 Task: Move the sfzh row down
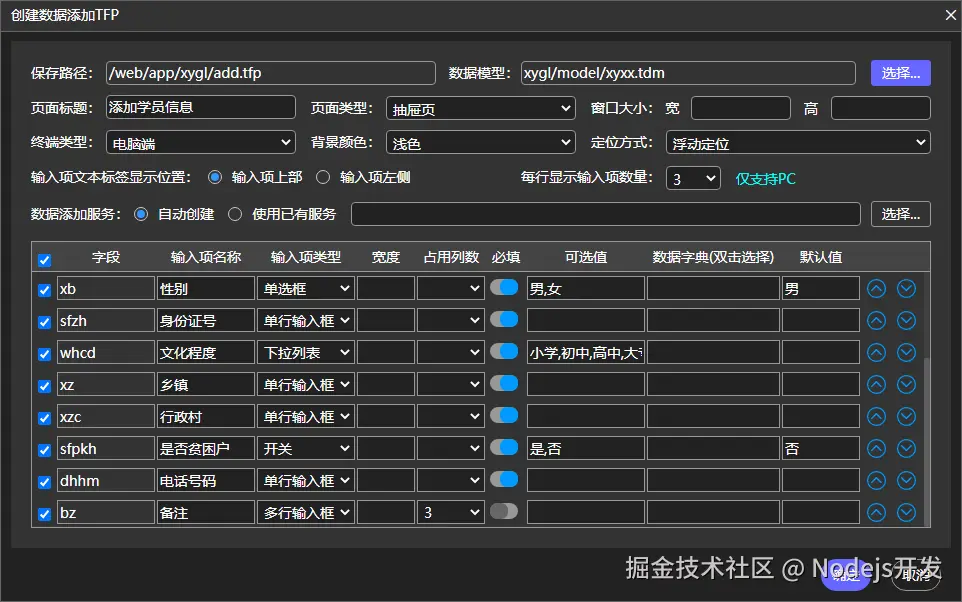click(x=906, y=320)
